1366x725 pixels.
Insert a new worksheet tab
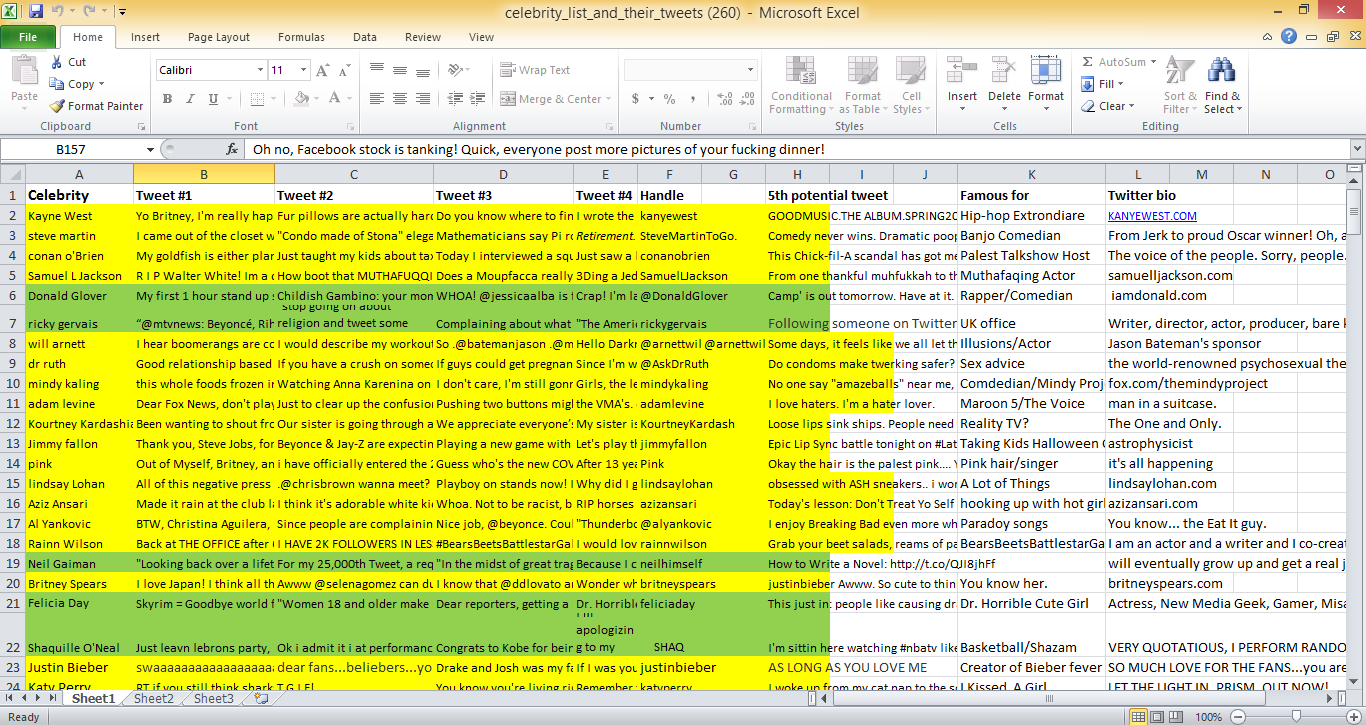[261, 699]
